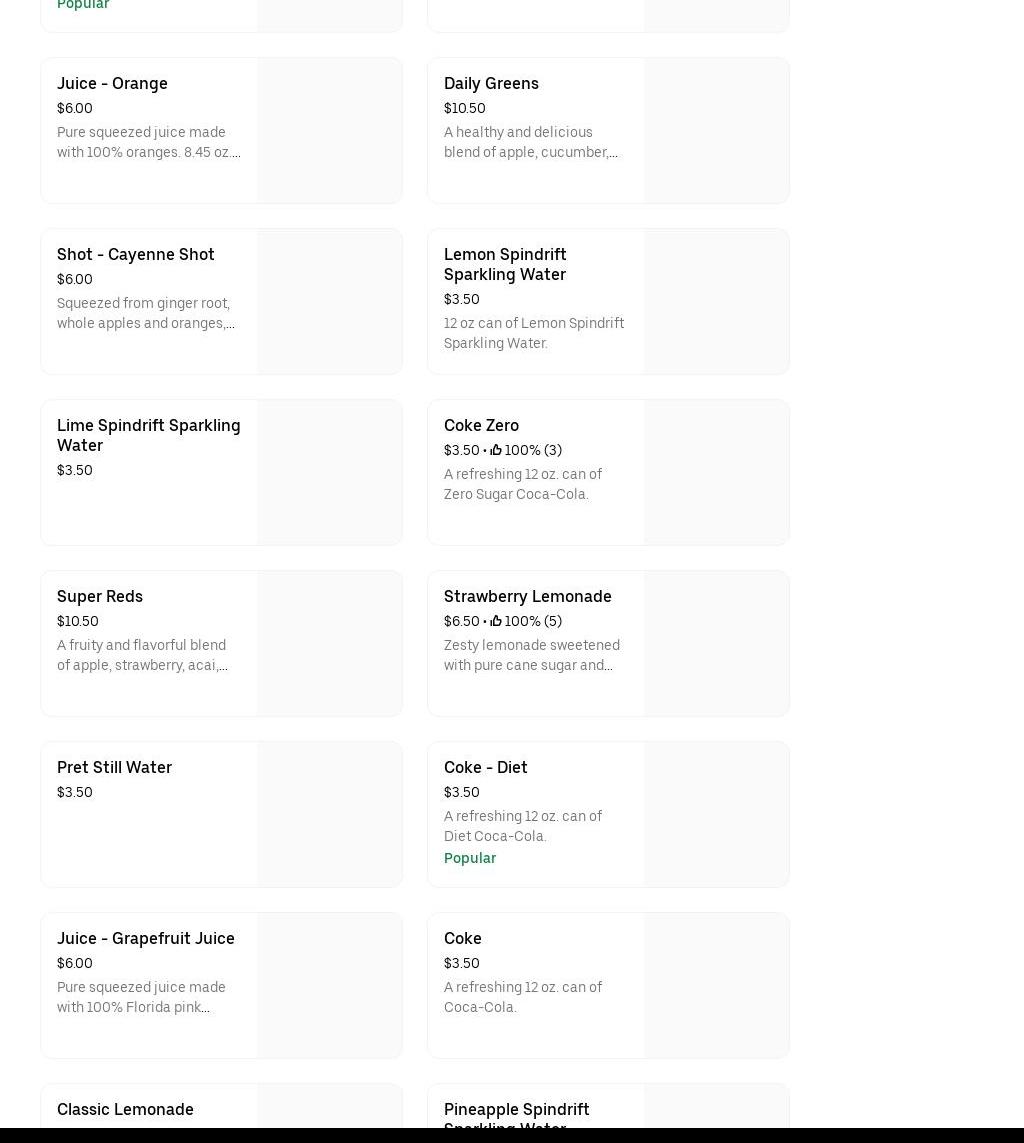Click the $6.00 price under Juice - Orange
The image size is (1024, 1143).
point(75,108)
